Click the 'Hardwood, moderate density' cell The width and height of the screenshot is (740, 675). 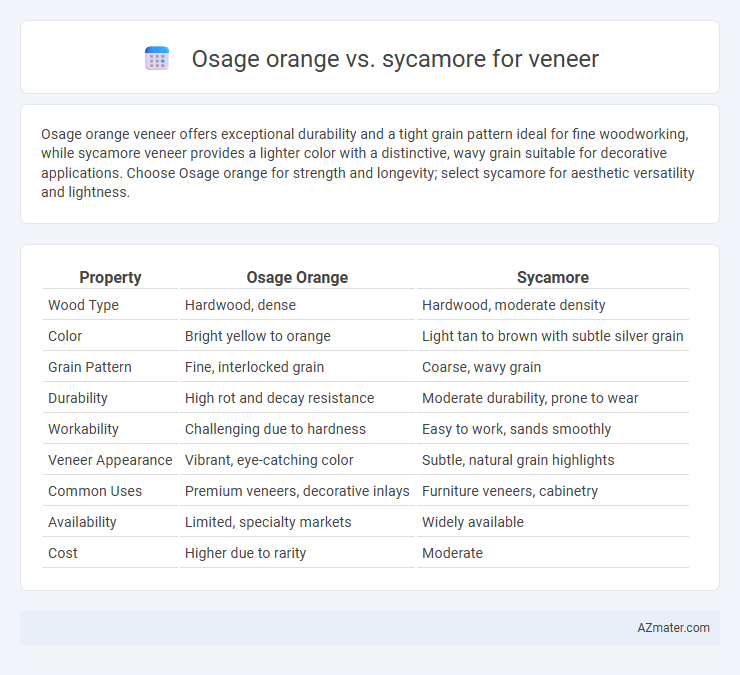pyautogui.click(x=513, y=305)
